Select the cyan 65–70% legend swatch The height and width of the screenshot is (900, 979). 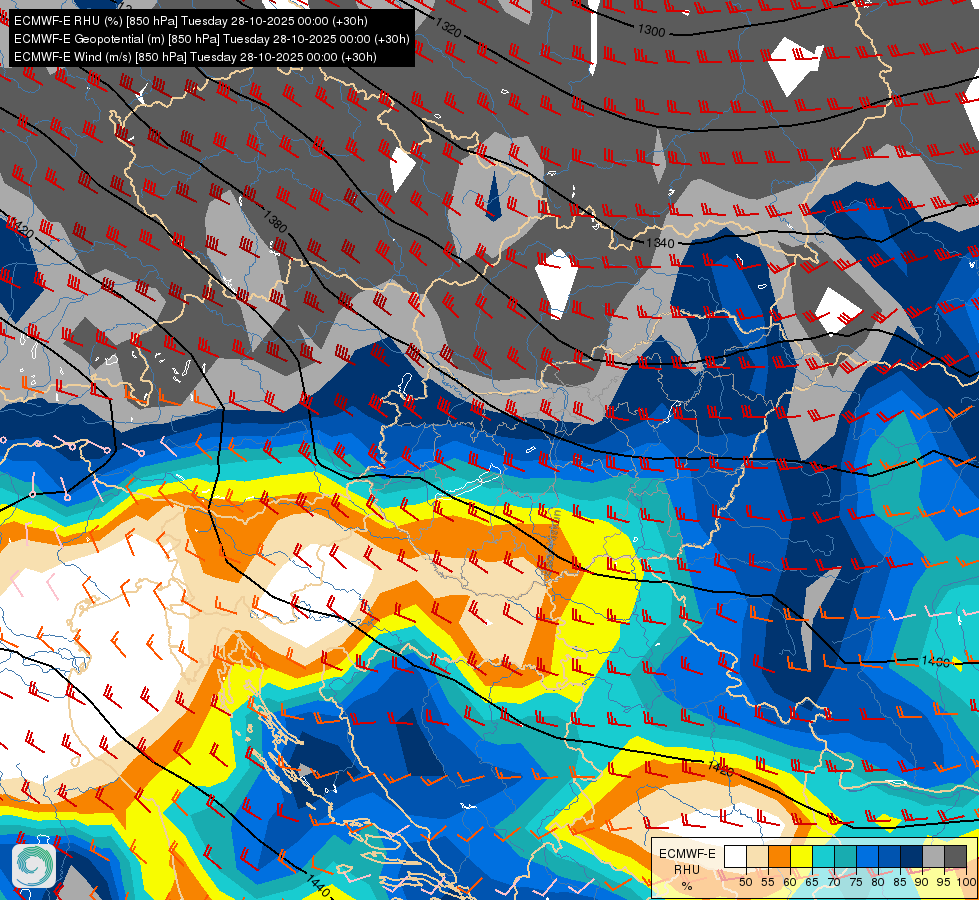click(824, 856)
